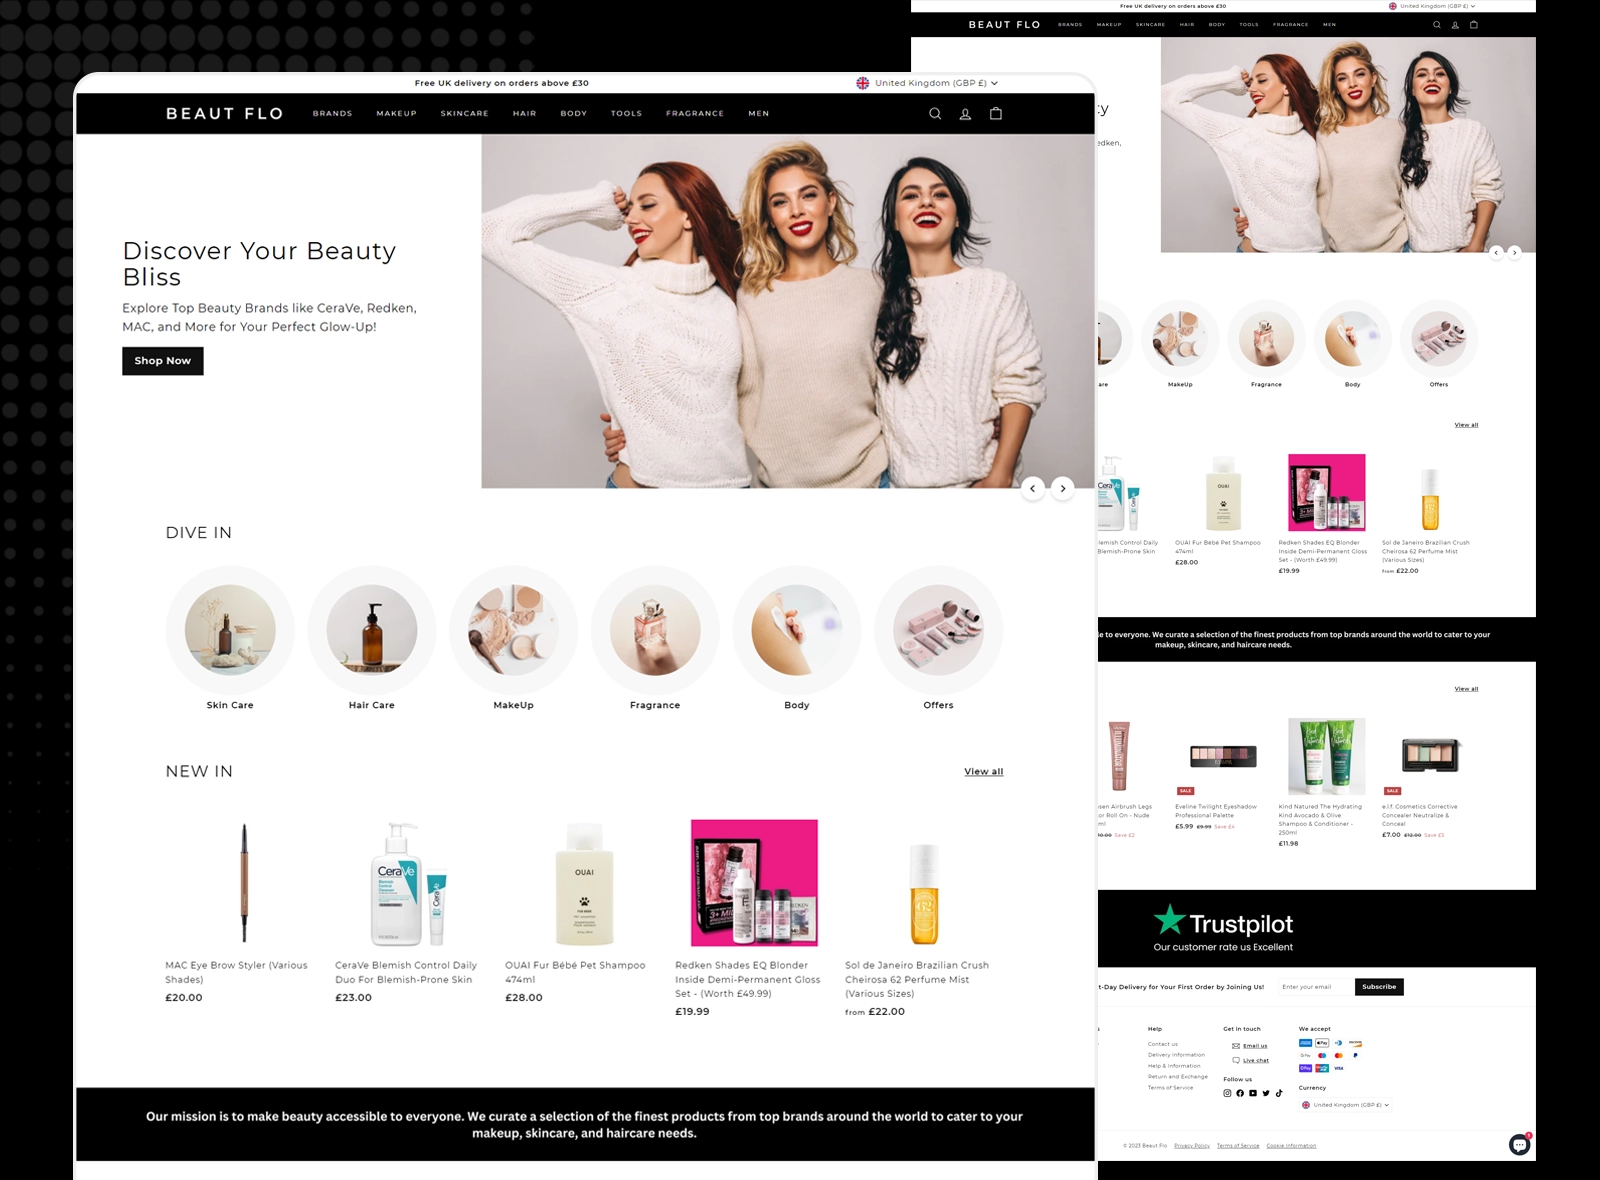Open Eveline Twilight Eyeshadow Palette product image
Viewport: 1600px width, 1180px height.
(1223, 756)
